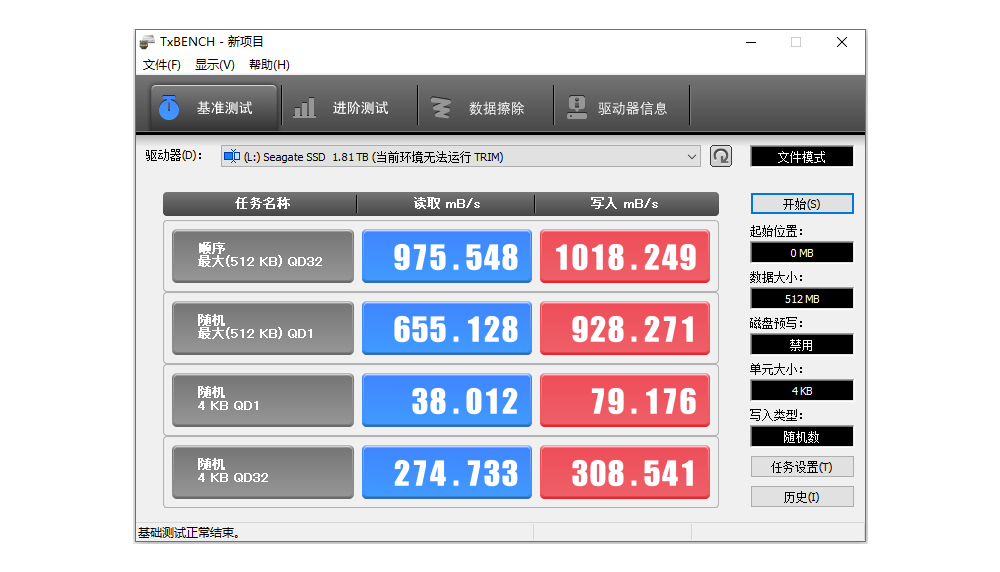Image resolution: width=1000 pixels, height=572 pixels.
Task: Switch to the 基准测试 tab
Action: 214,107
